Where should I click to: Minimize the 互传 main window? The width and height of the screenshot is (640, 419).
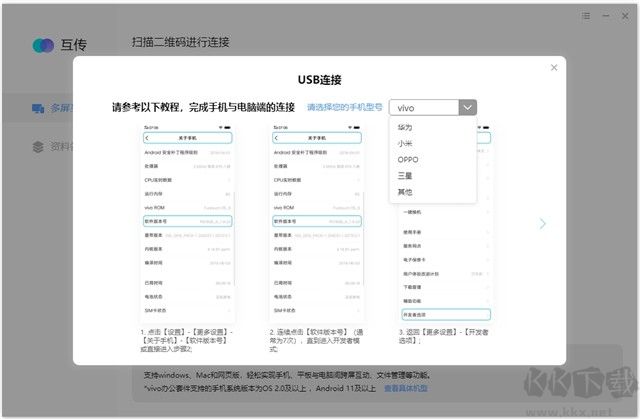pos(606,16)
